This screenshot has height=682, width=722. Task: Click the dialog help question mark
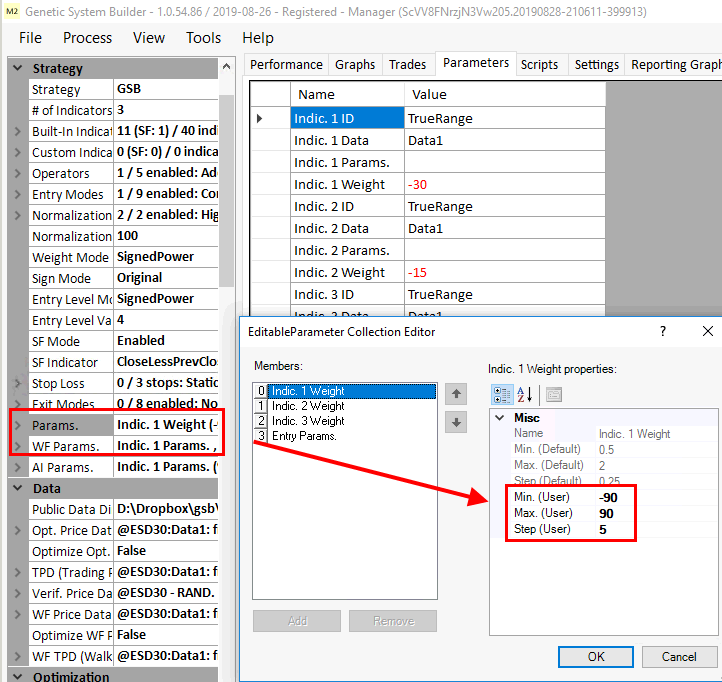click(662, 331)
